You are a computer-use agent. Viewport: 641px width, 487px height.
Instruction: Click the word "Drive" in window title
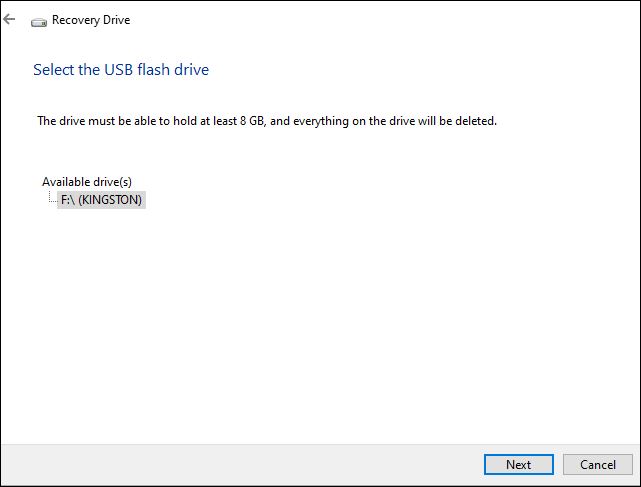pyautogui.click(x=114, y=20)
